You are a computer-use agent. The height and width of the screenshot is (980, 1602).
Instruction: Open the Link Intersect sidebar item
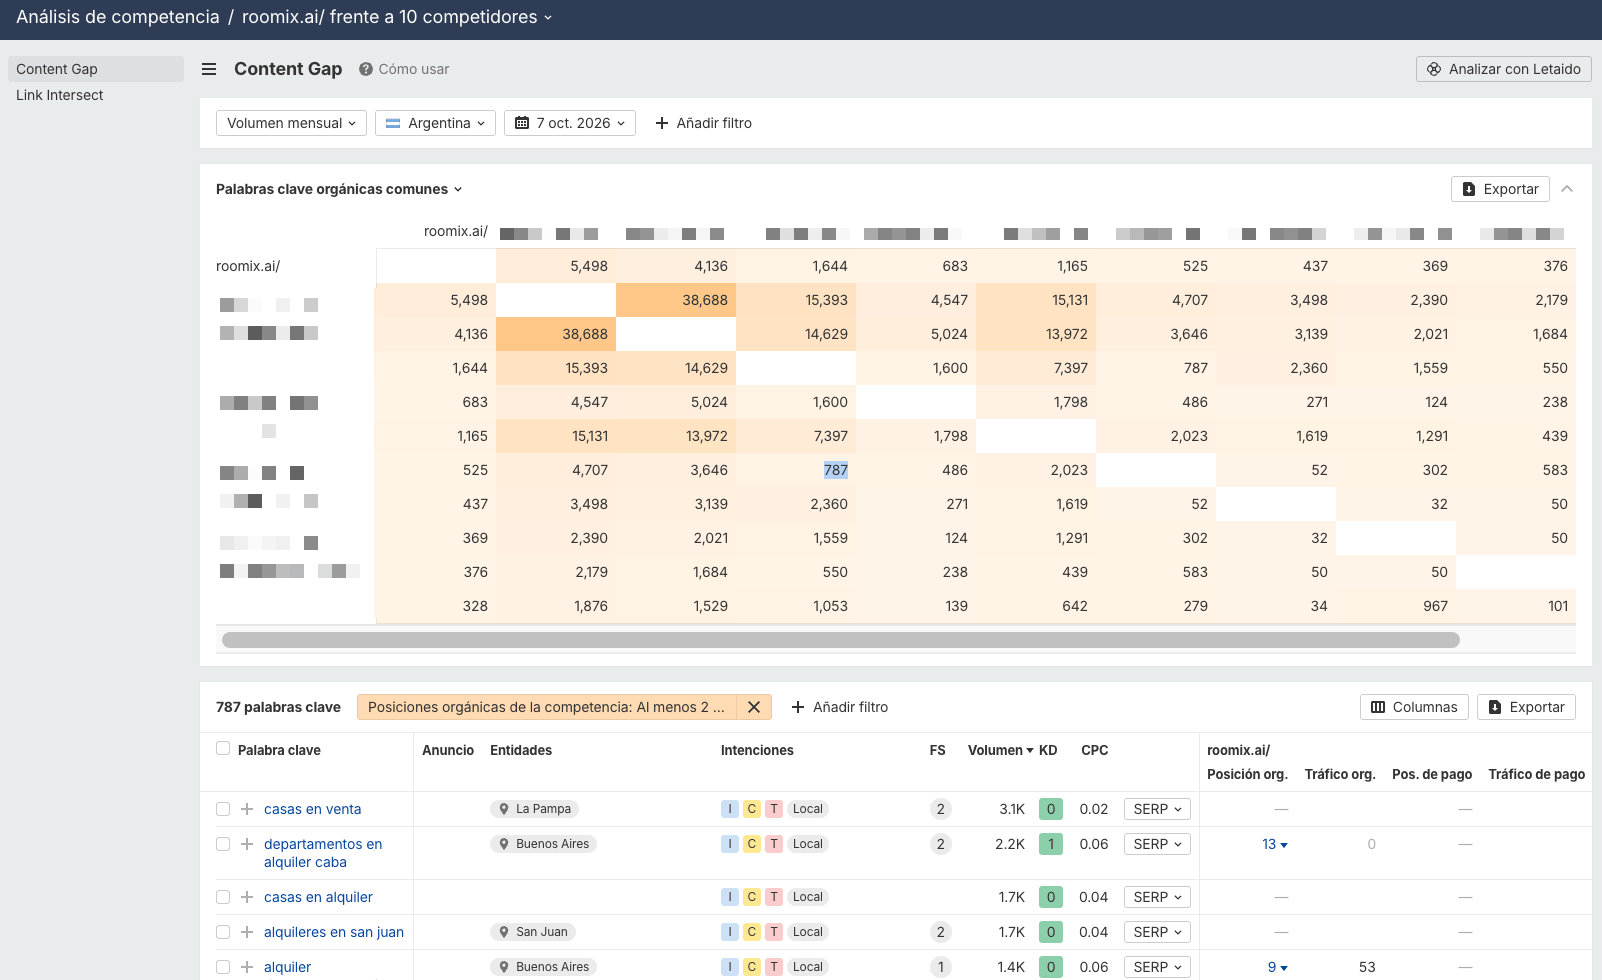point(60,95)
